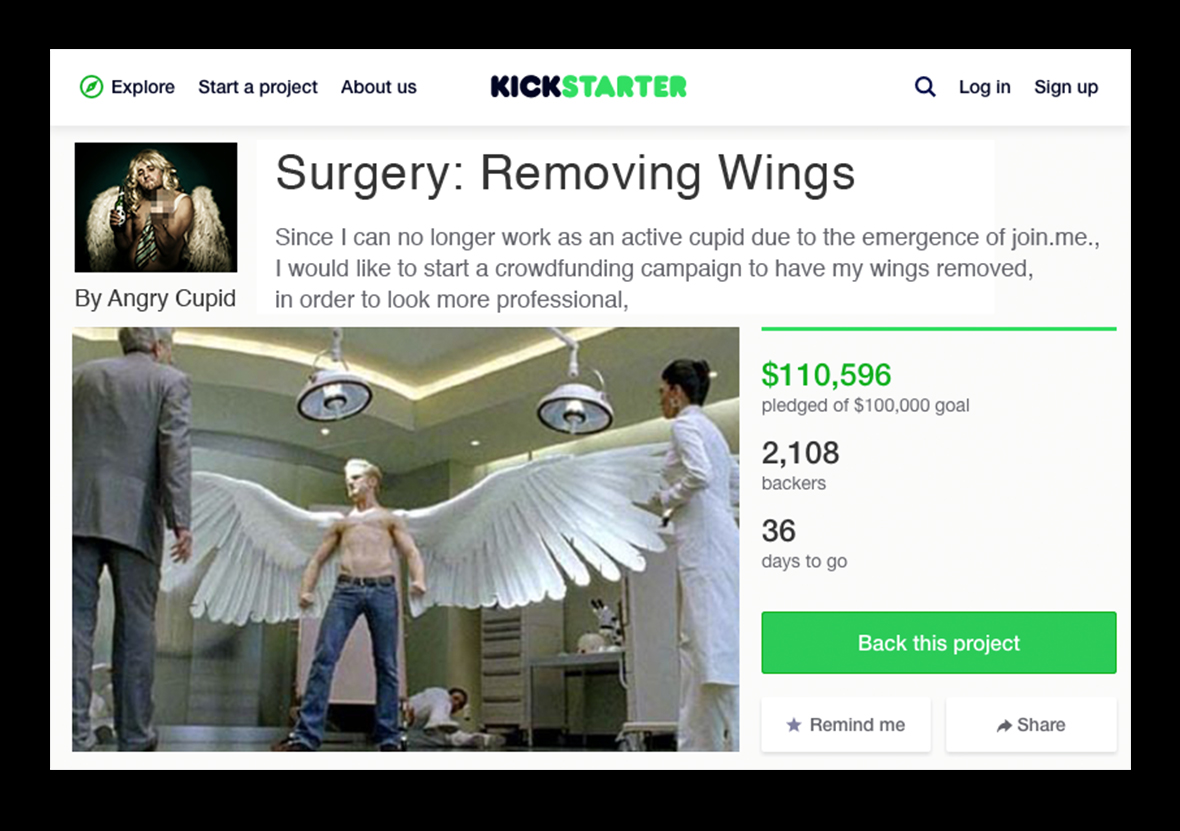This screenshot has width=1180, height=831.
Task: Click the $110,596 pledged amount
Action: tap(826, 375)
